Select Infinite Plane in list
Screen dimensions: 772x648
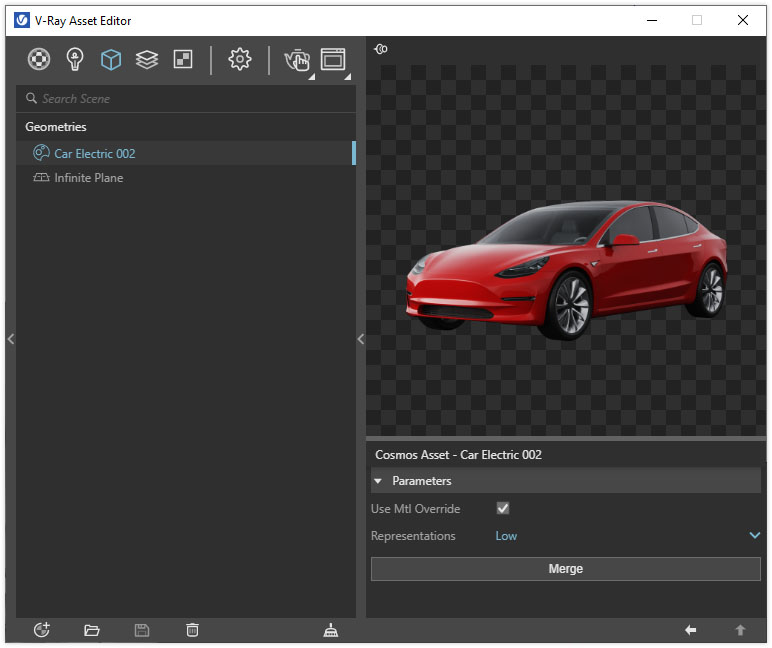[186, 178]
